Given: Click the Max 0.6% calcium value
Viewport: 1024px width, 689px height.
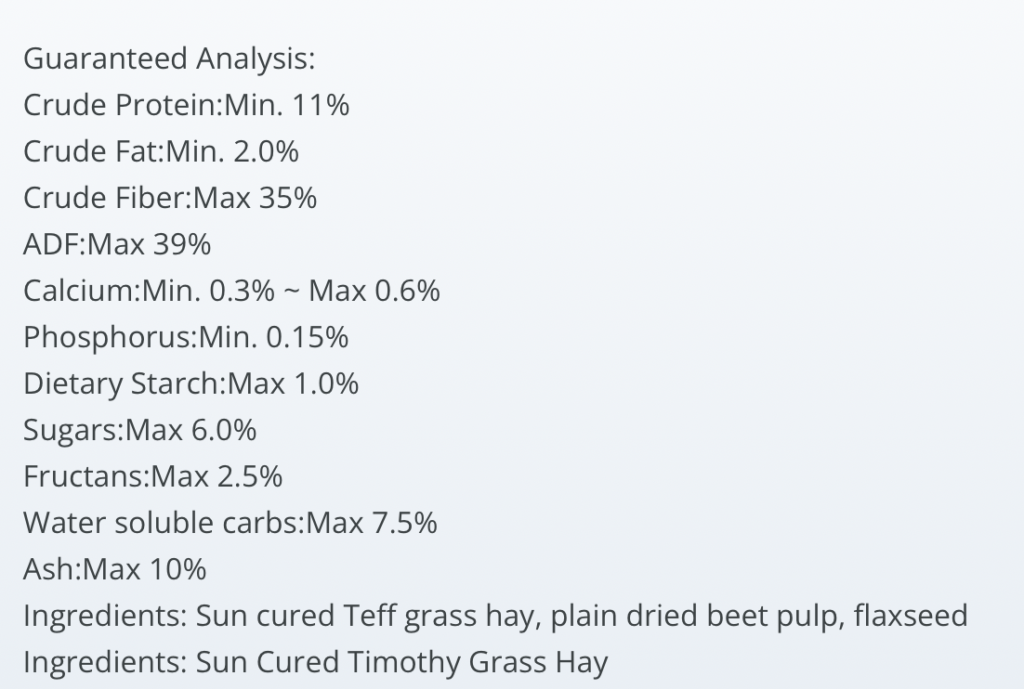Looking at the screenshot, I should tap(374, 291).
